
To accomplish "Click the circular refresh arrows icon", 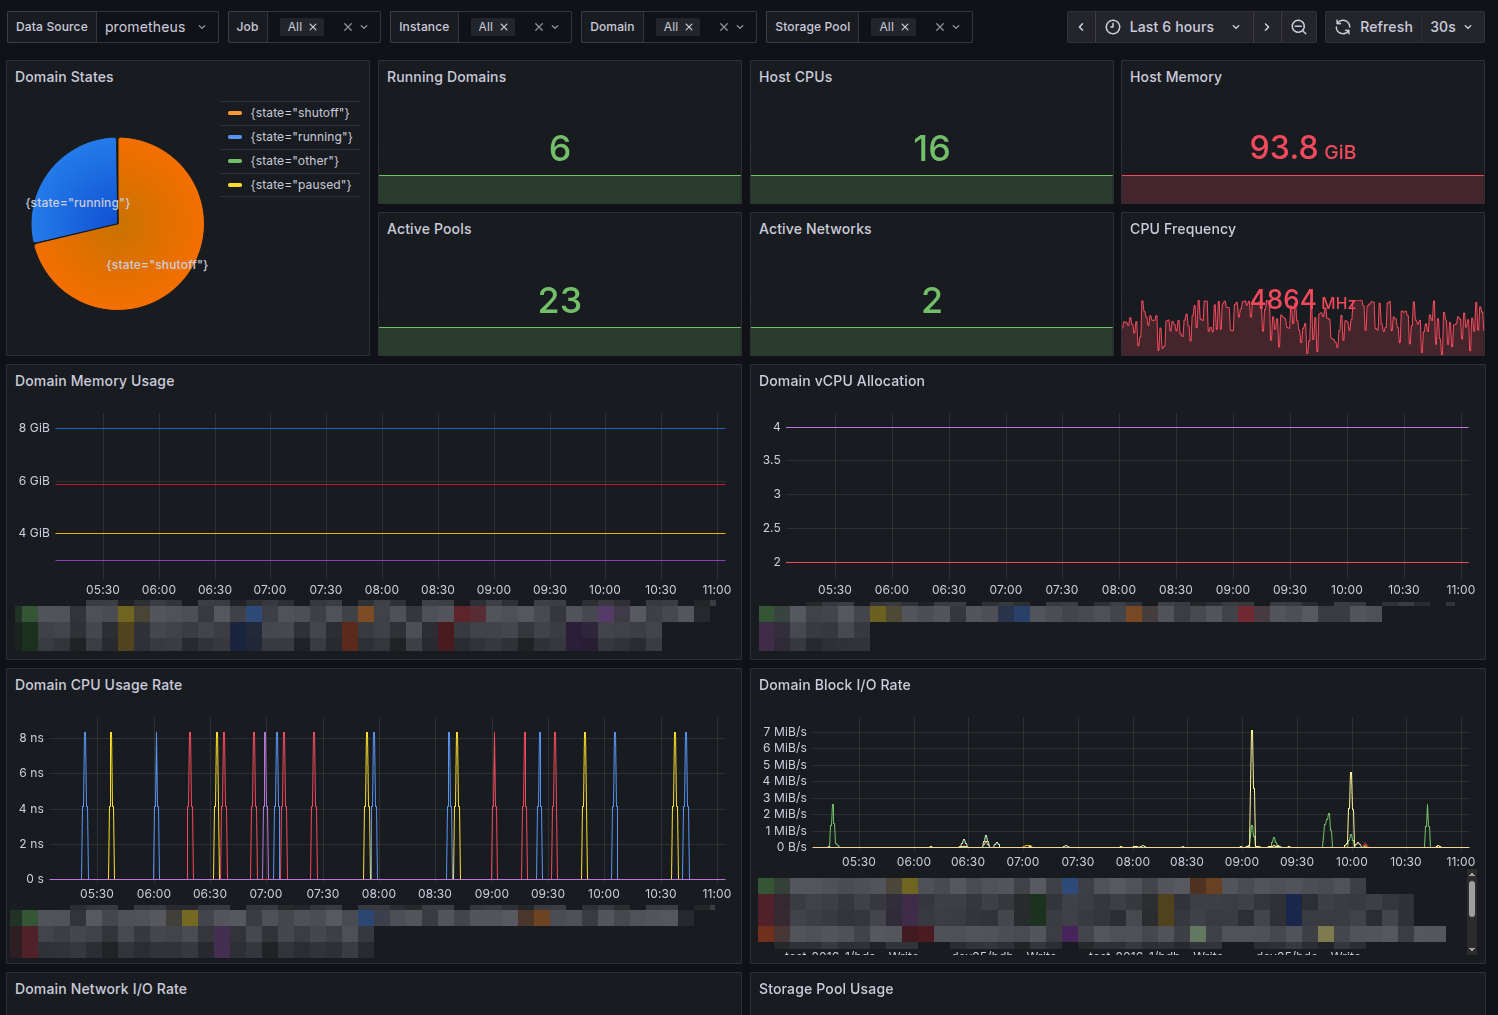I will [1342, 27].
